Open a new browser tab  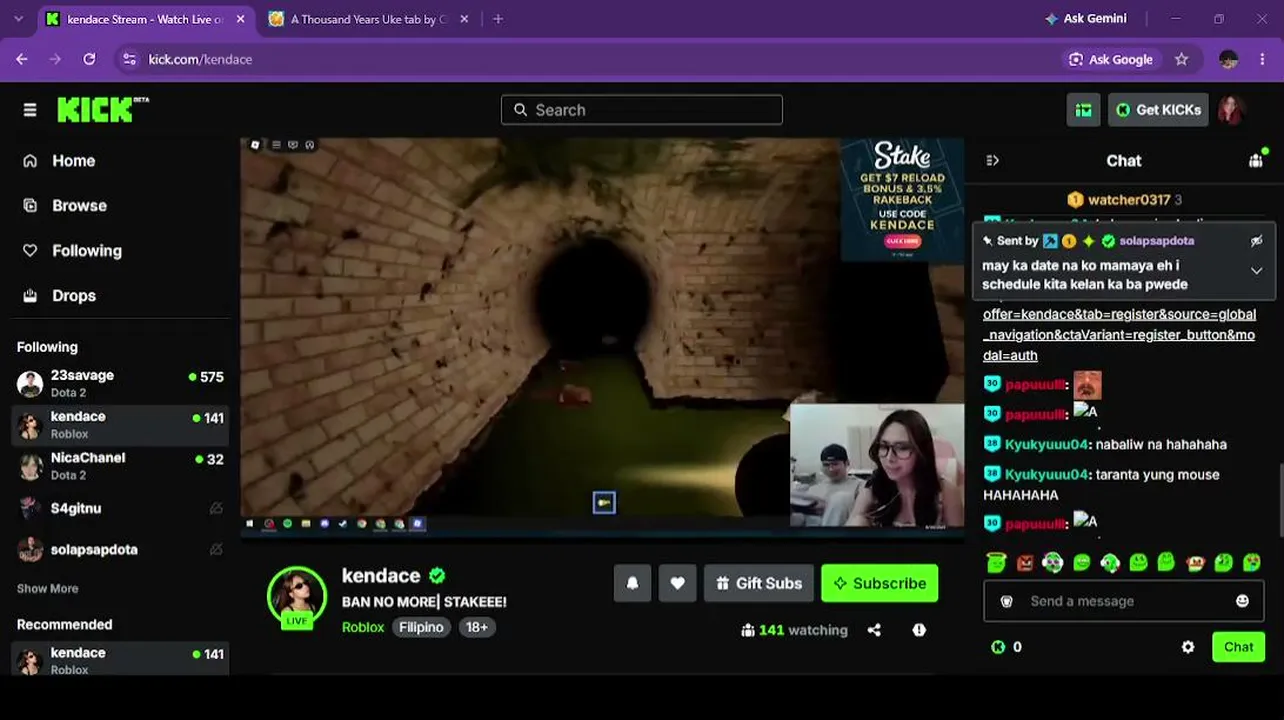[498, 19]
